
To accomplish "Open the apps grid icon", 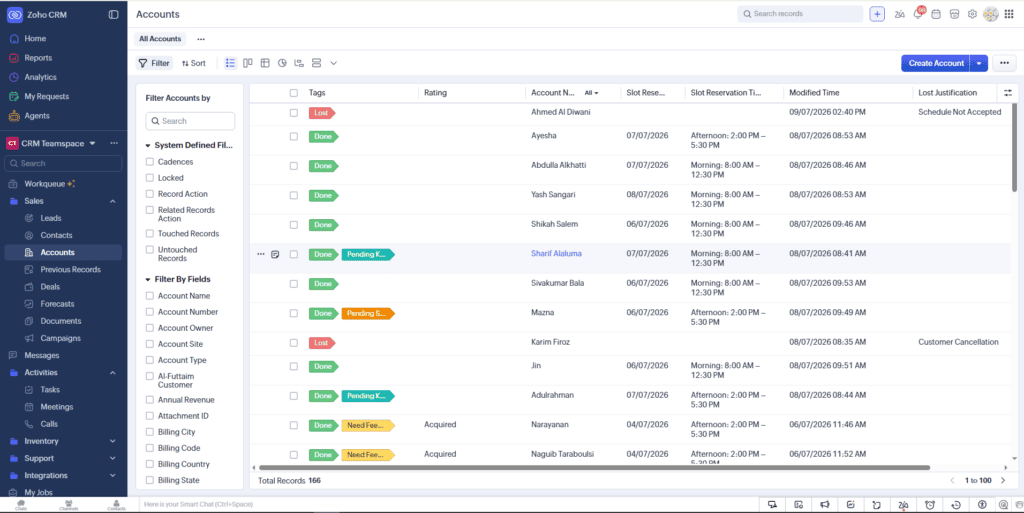I will [1009, 14].
